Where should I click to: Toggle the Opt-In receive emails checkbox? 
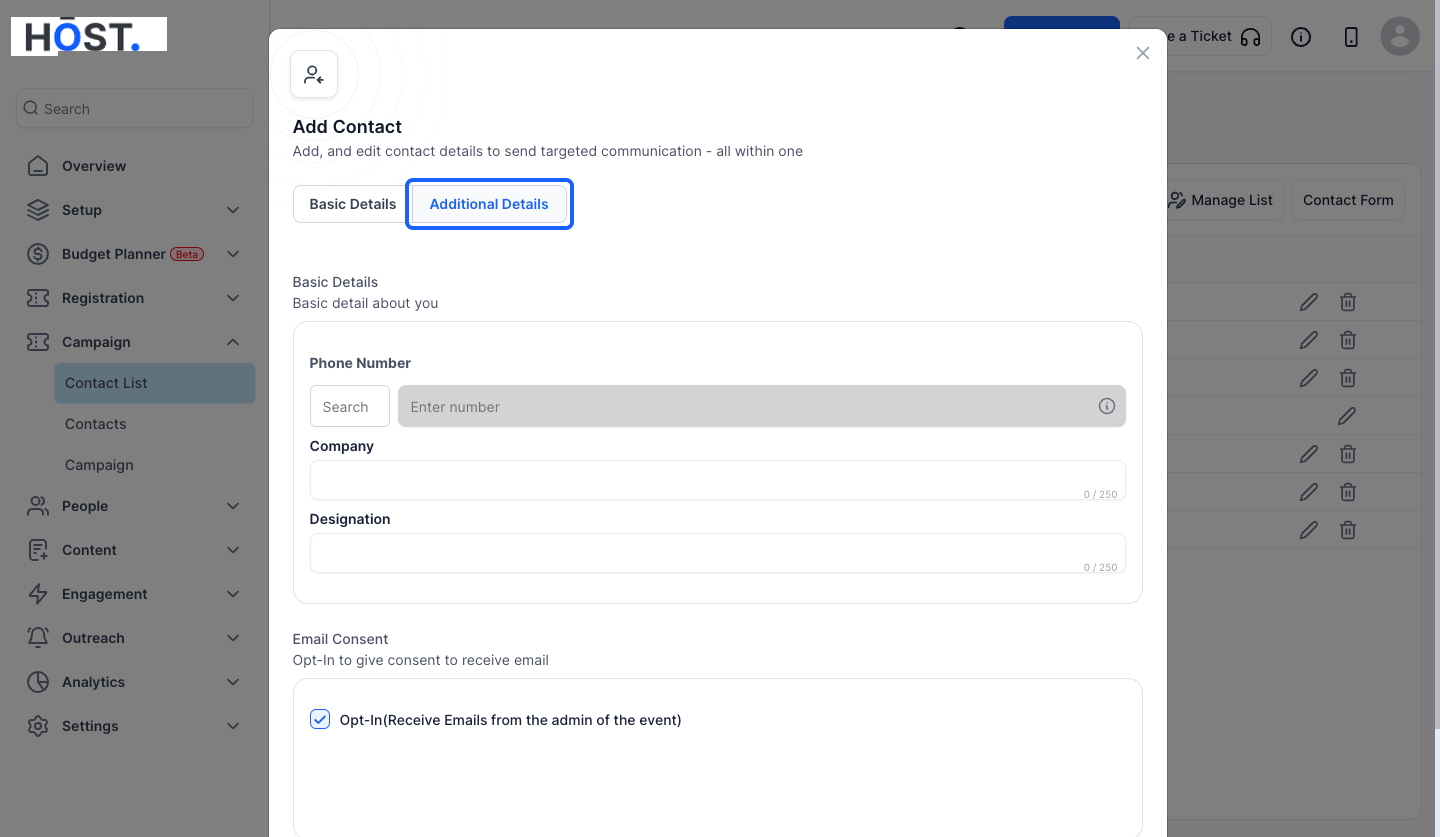coord(320,719)
